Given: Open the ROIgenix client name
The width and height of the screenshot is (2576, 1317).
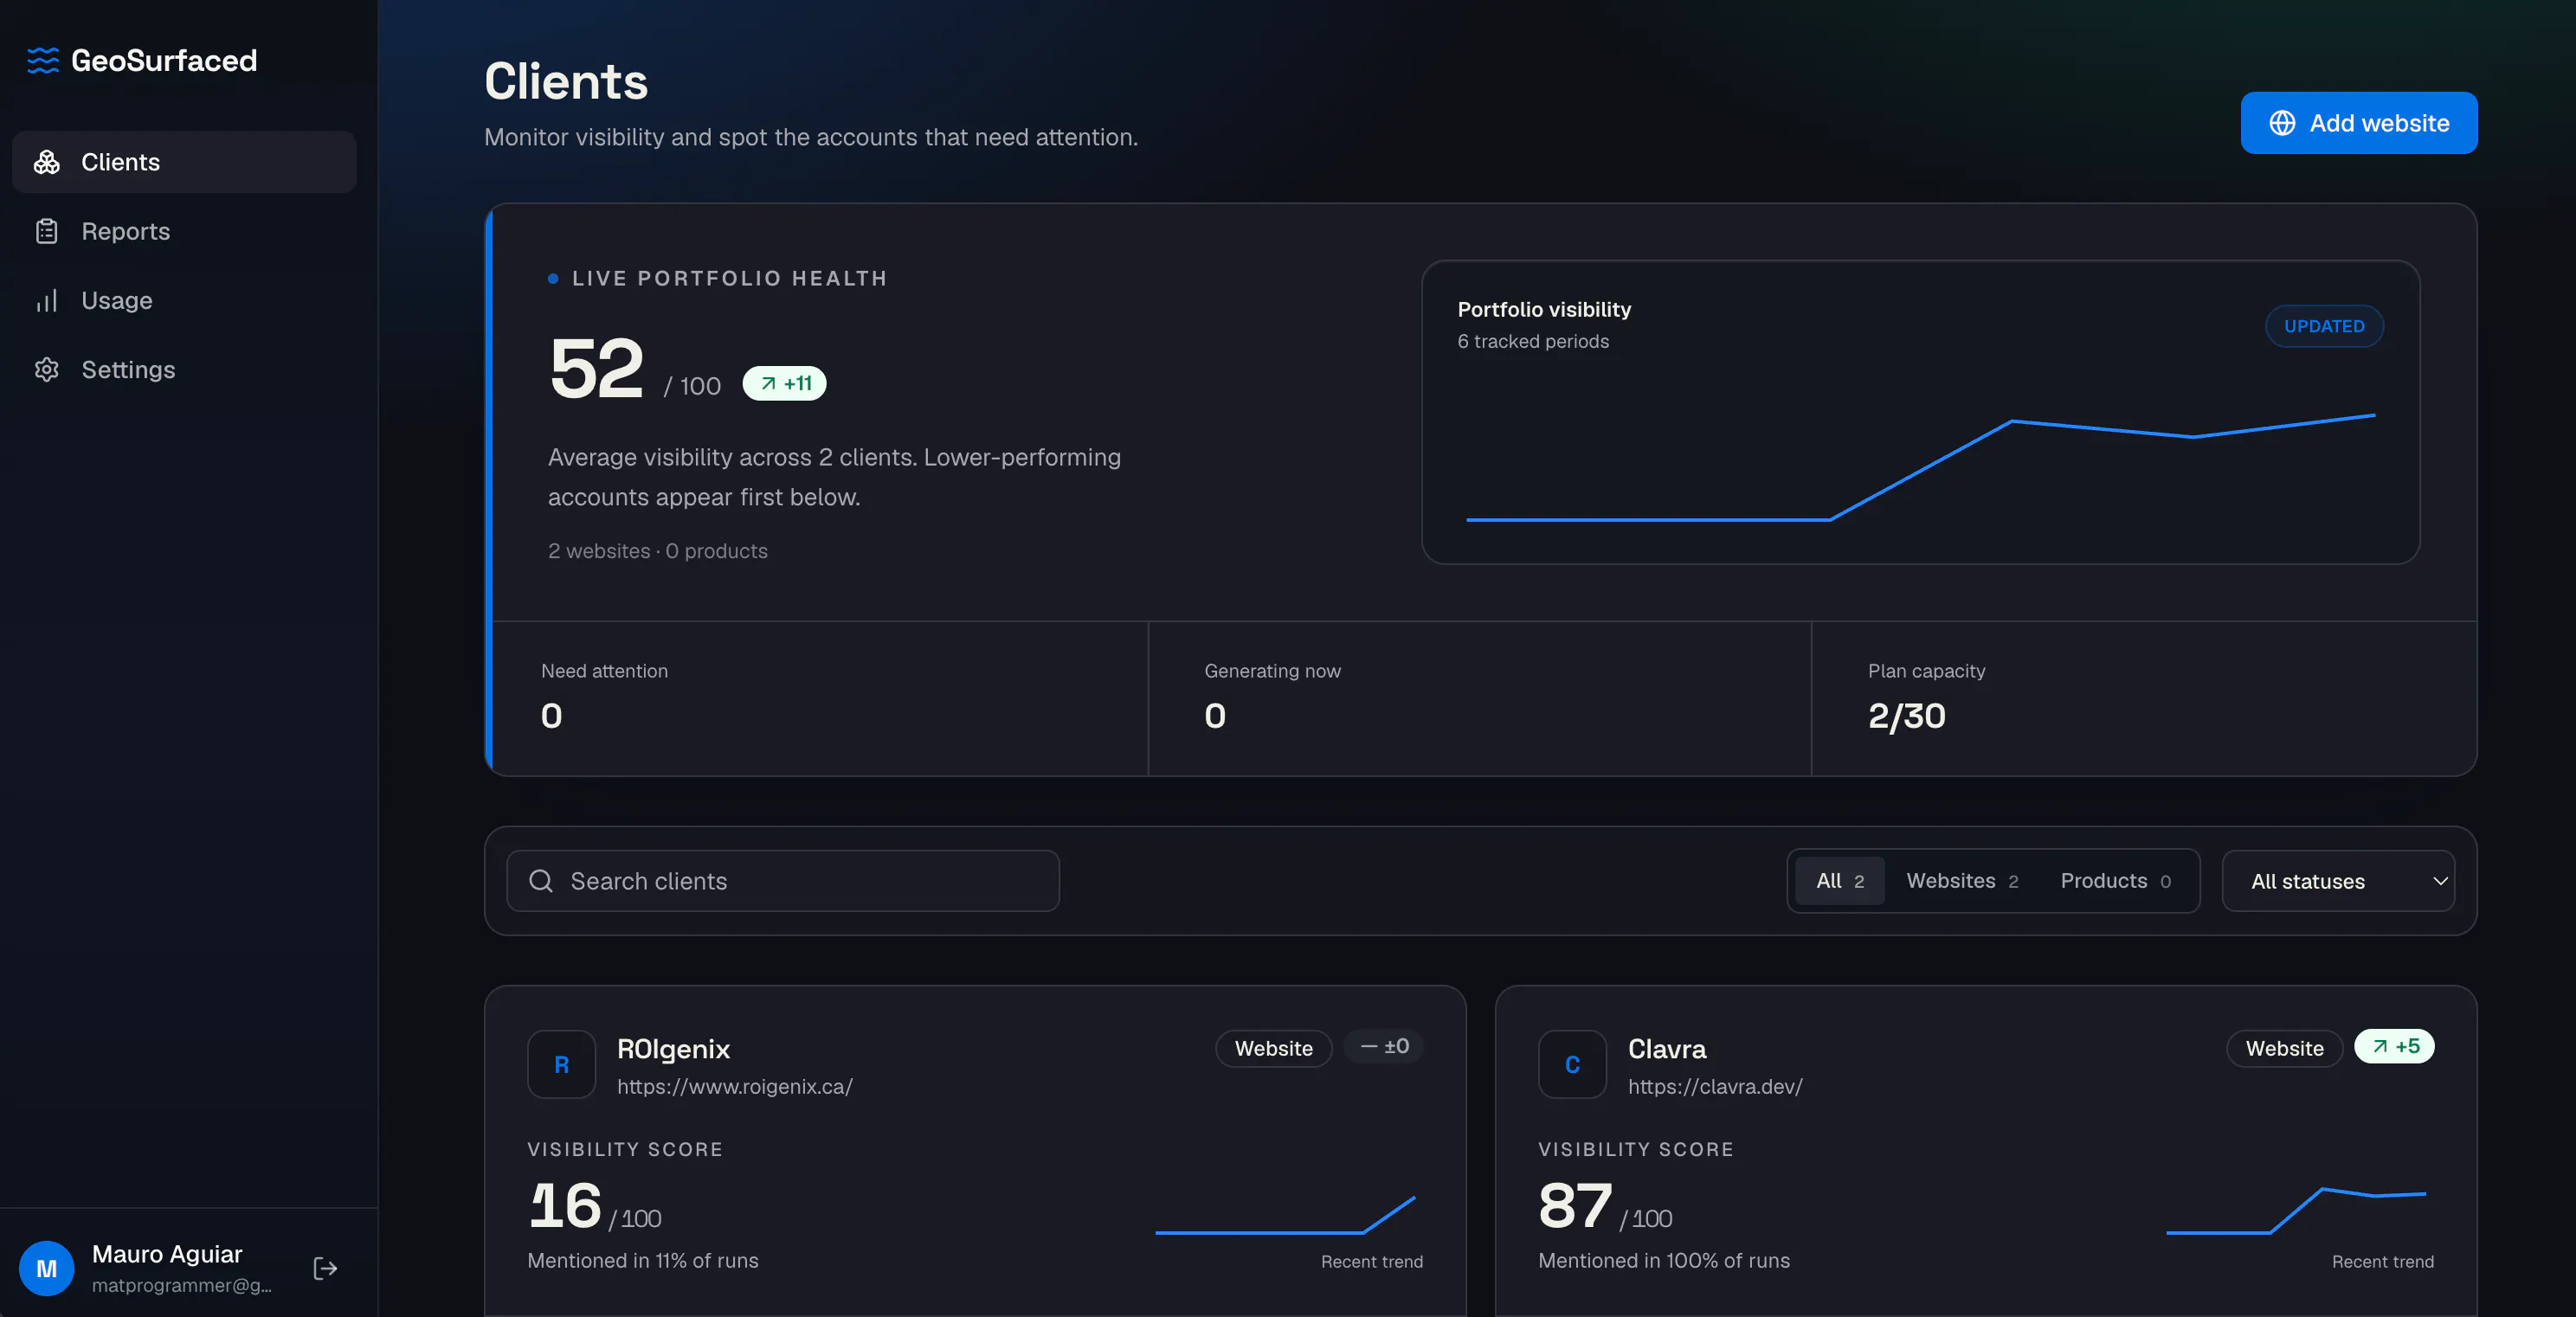Looking at the screenshot, I should coord(673,1049).
